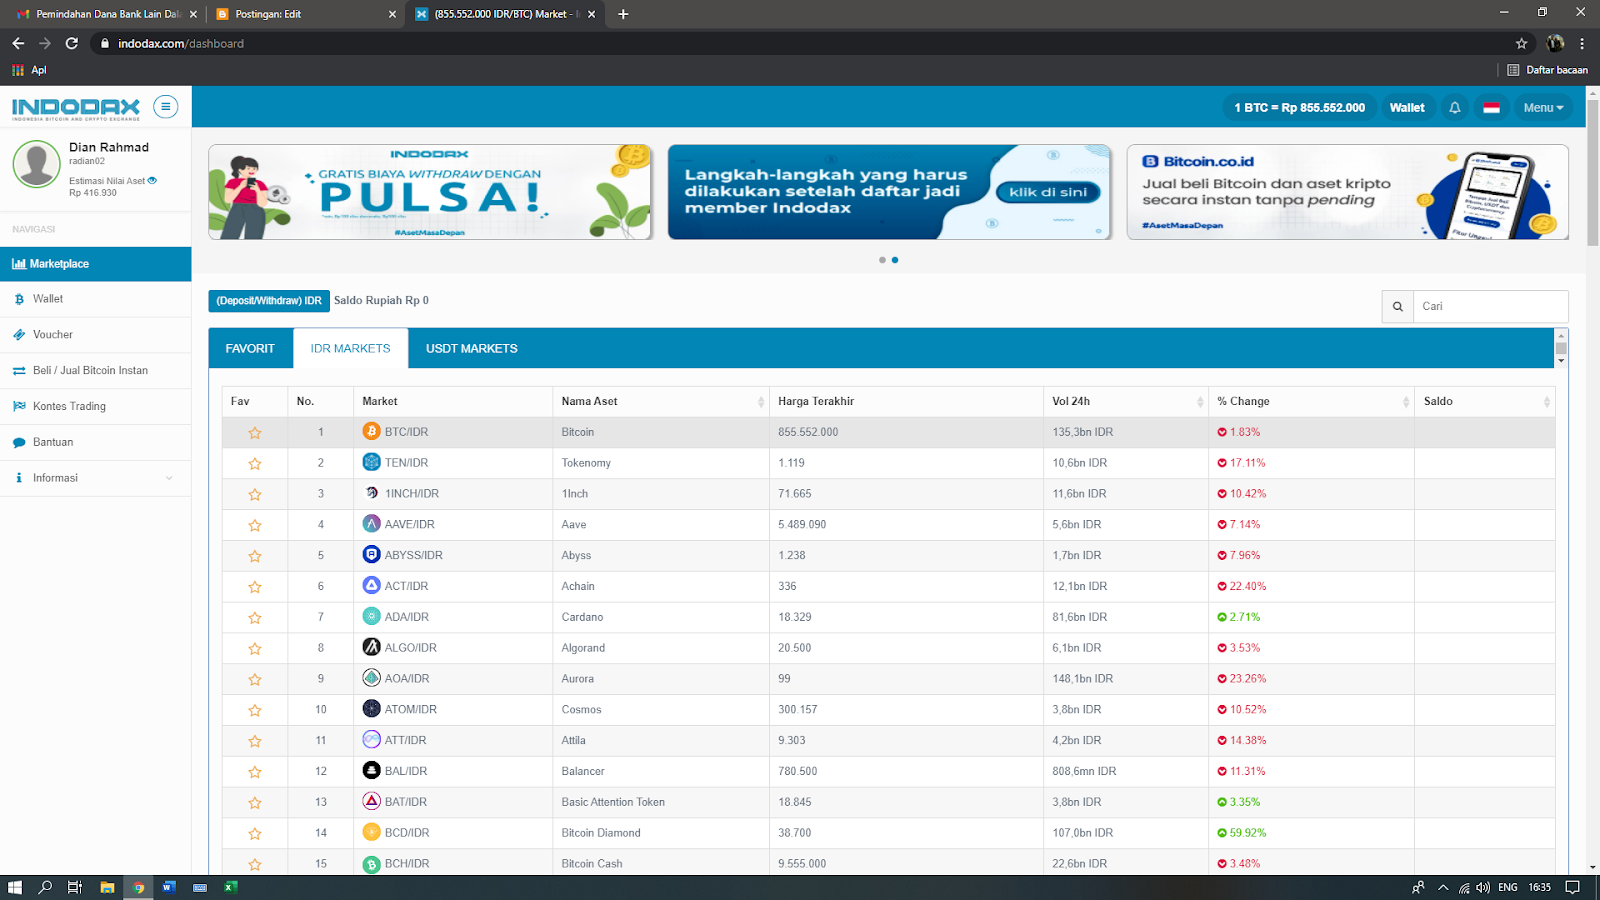The image size is (1600, 900).
Task: Toggle favorite star for BTC/IDR
Action: tap(255, 433)
